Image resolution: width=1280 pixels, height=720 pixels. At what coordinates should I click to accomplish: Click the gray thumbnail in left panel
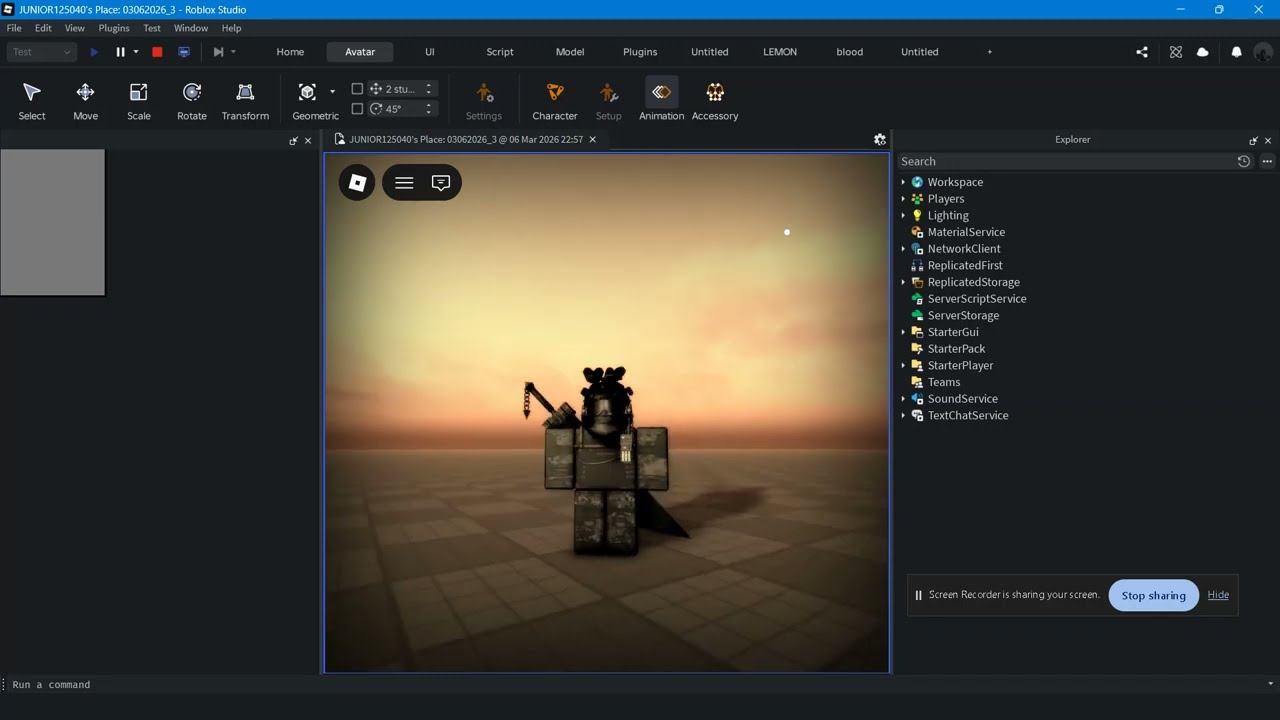[x=52, y=222]
